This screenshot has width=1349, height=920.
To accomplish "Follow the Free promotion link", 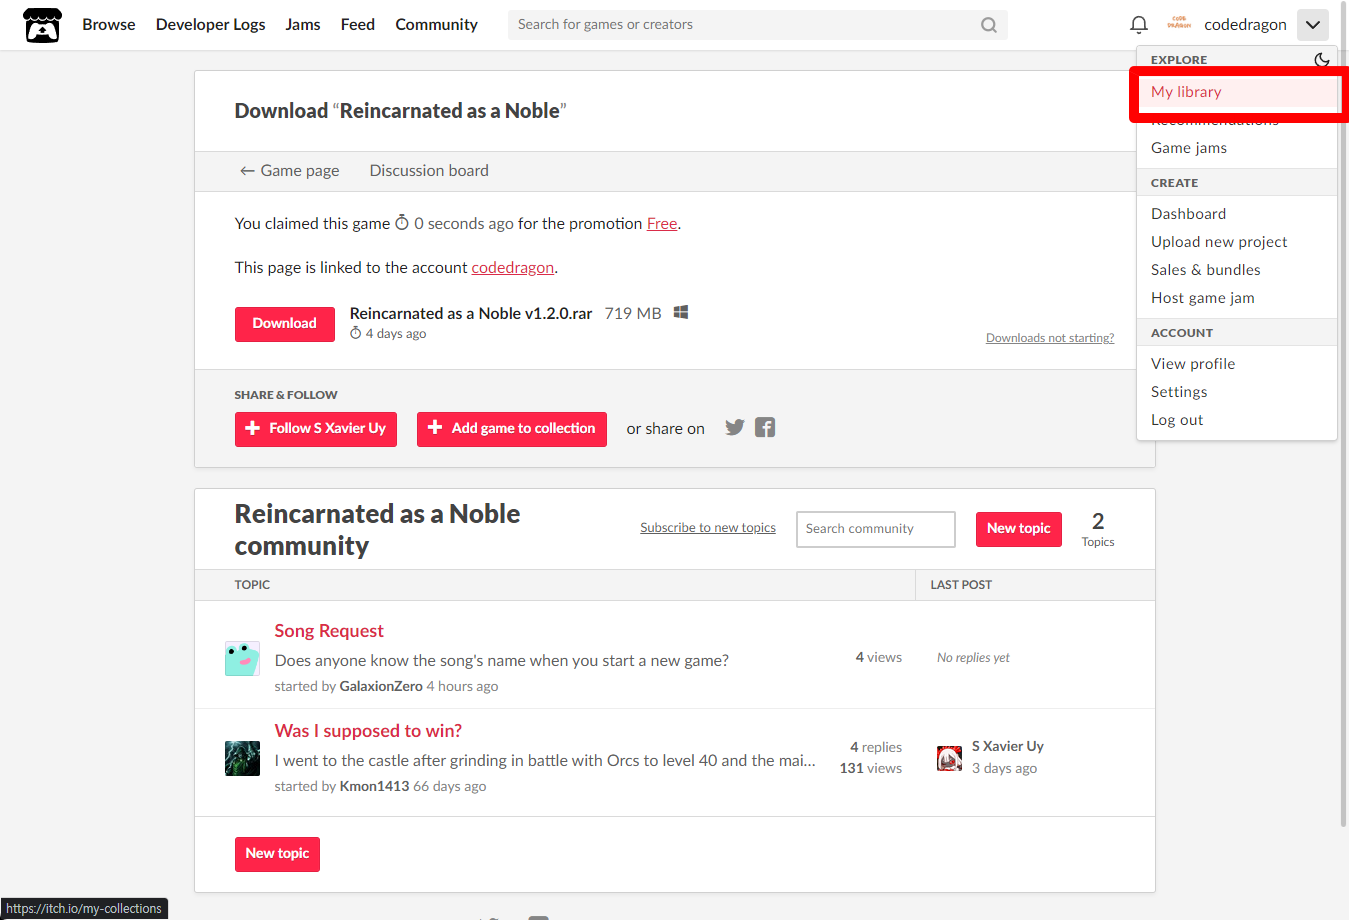I will coord(662,224).
